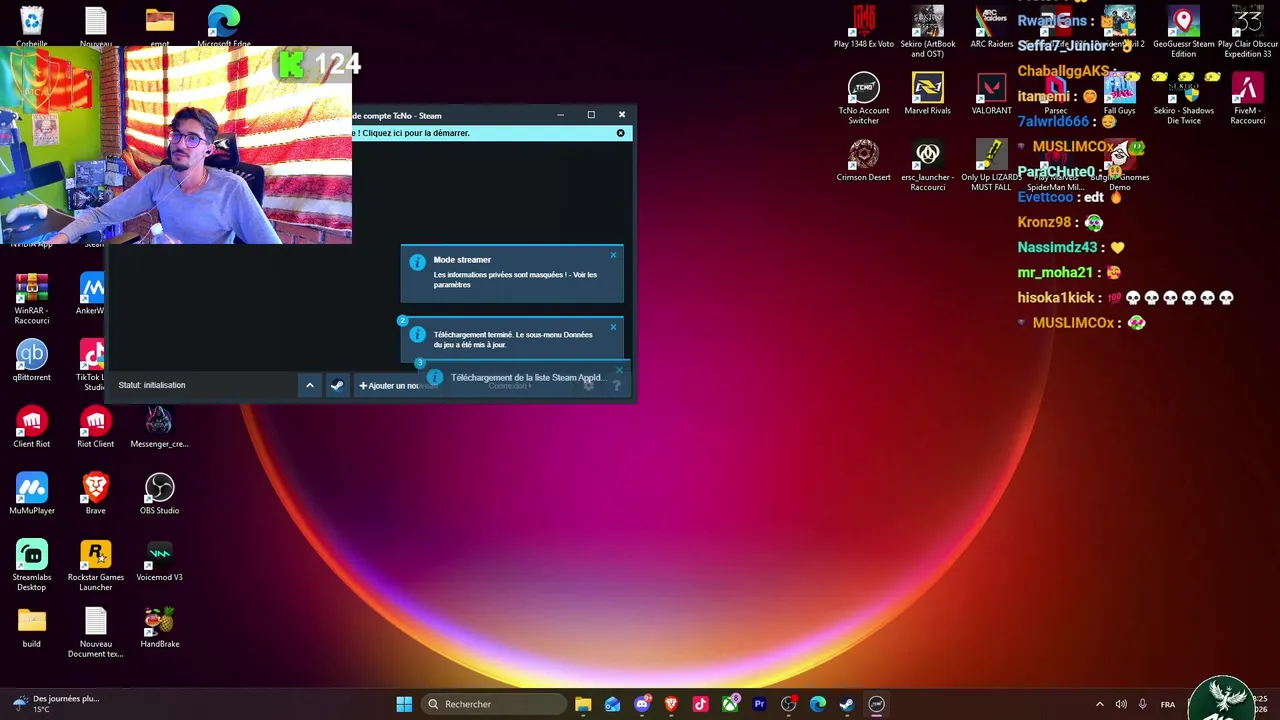Dismiss the Téléchargement terminé notification
Screen dimensions: 1280x720
tap(613, 327)
